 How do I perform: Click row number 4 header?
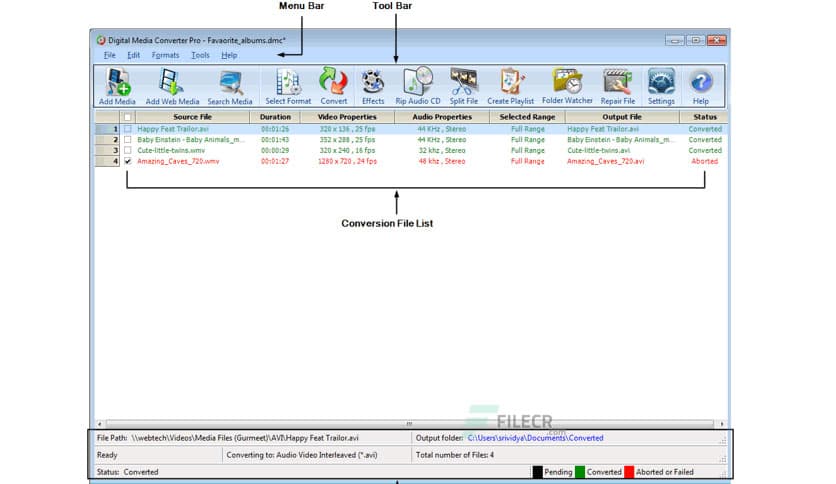[x=107, y=161]
